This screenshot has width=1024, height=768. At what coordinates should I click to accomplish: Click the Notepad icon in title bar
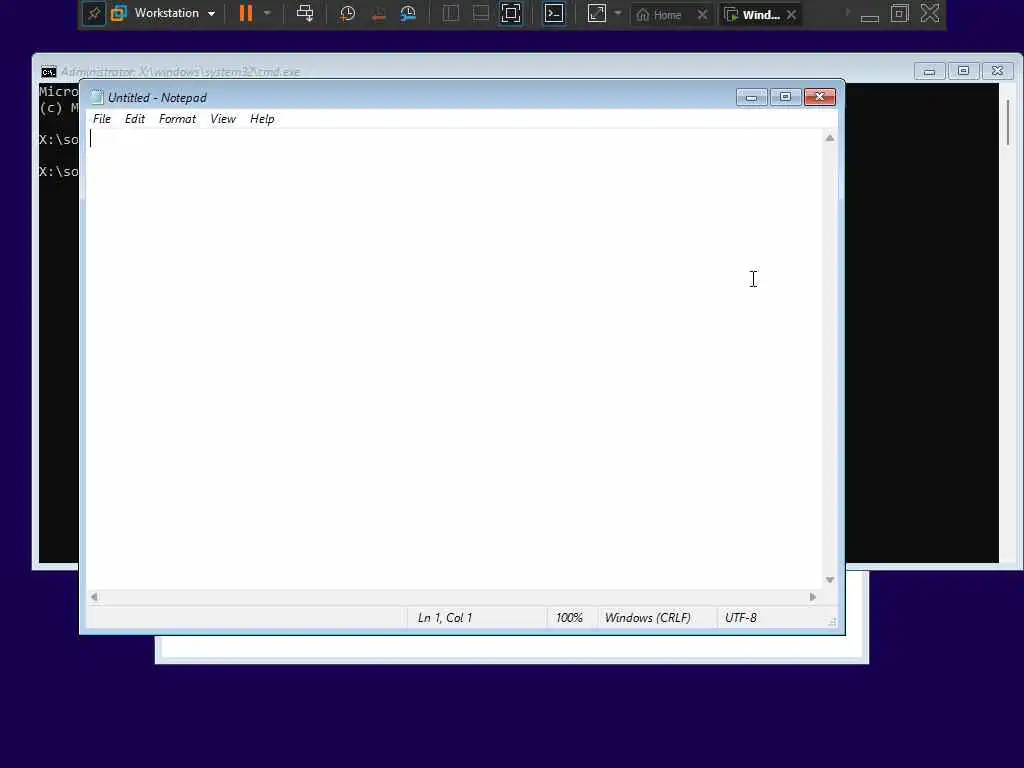[97, 97]
